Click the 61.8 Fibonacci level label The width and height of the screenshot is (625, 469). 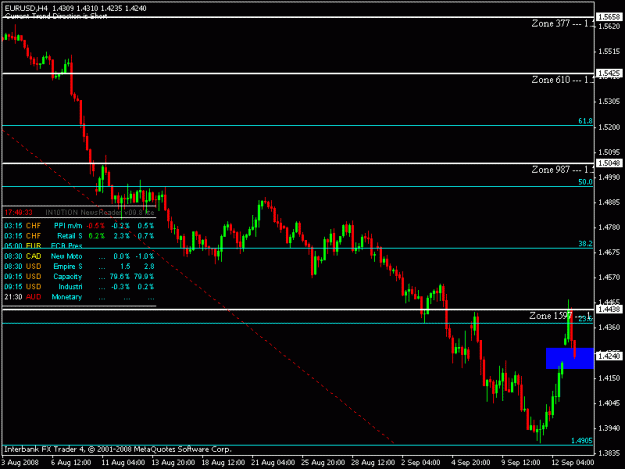585,121
